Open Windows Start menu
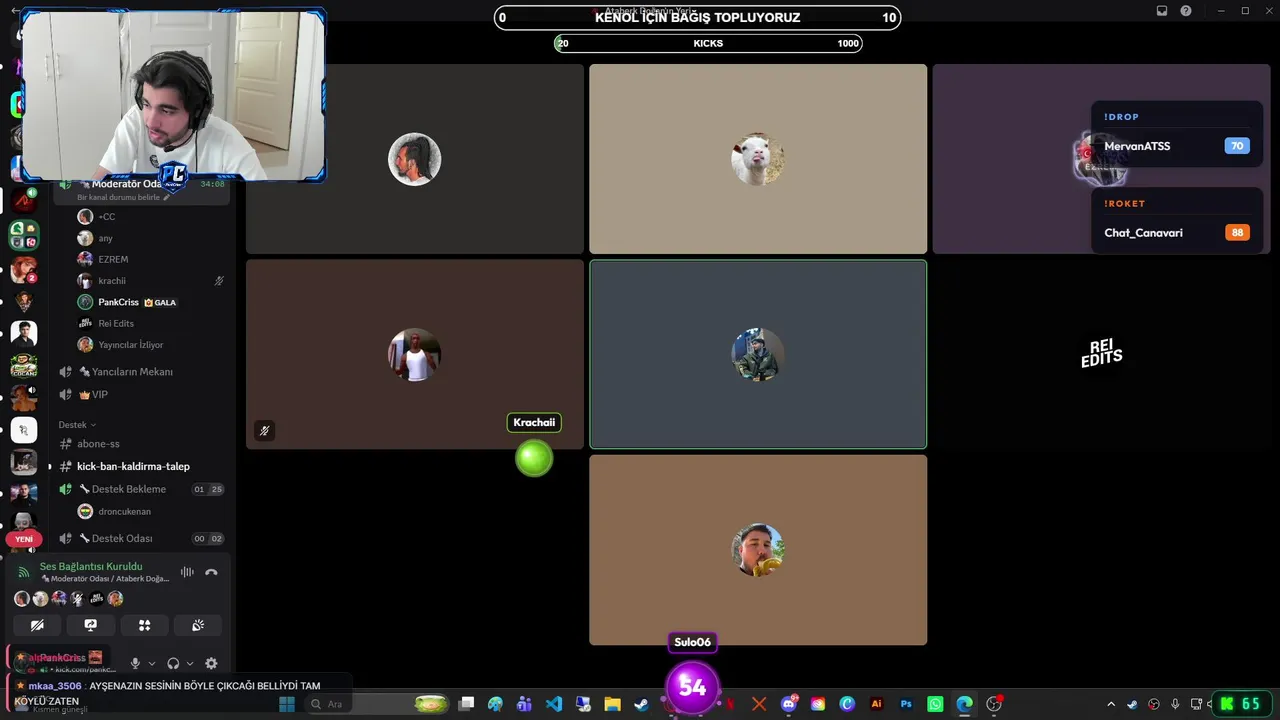 click(x=287, y=704)
